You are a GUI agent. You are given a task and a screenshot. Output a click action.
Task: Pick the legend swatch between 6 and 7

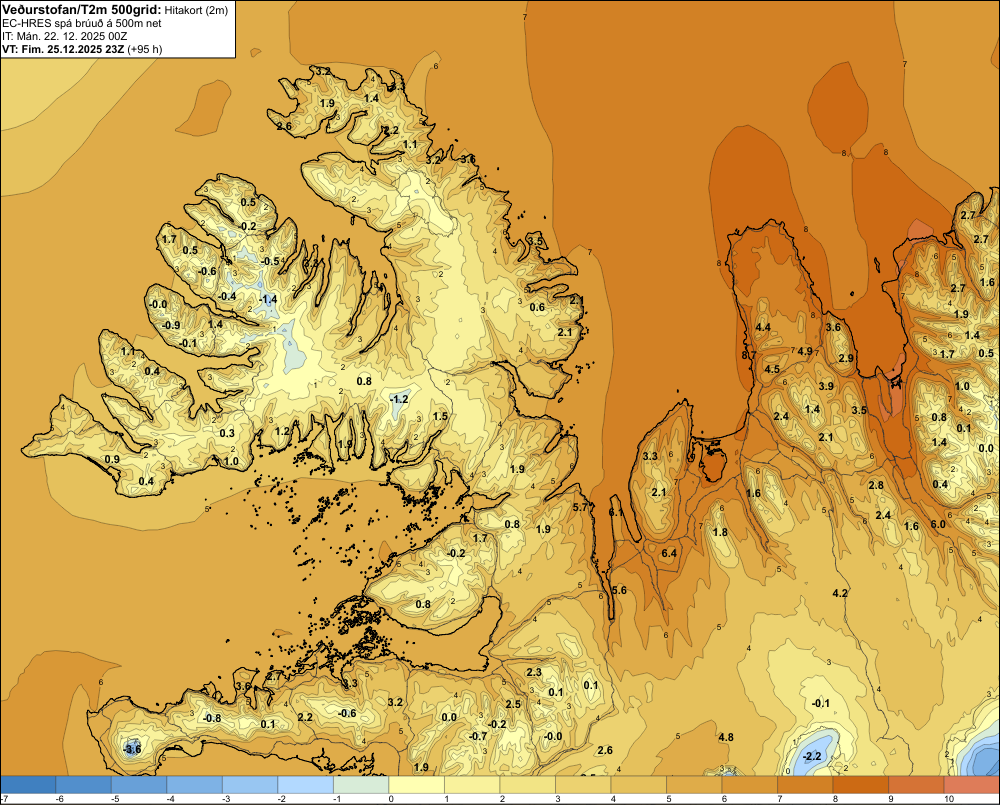749,785
